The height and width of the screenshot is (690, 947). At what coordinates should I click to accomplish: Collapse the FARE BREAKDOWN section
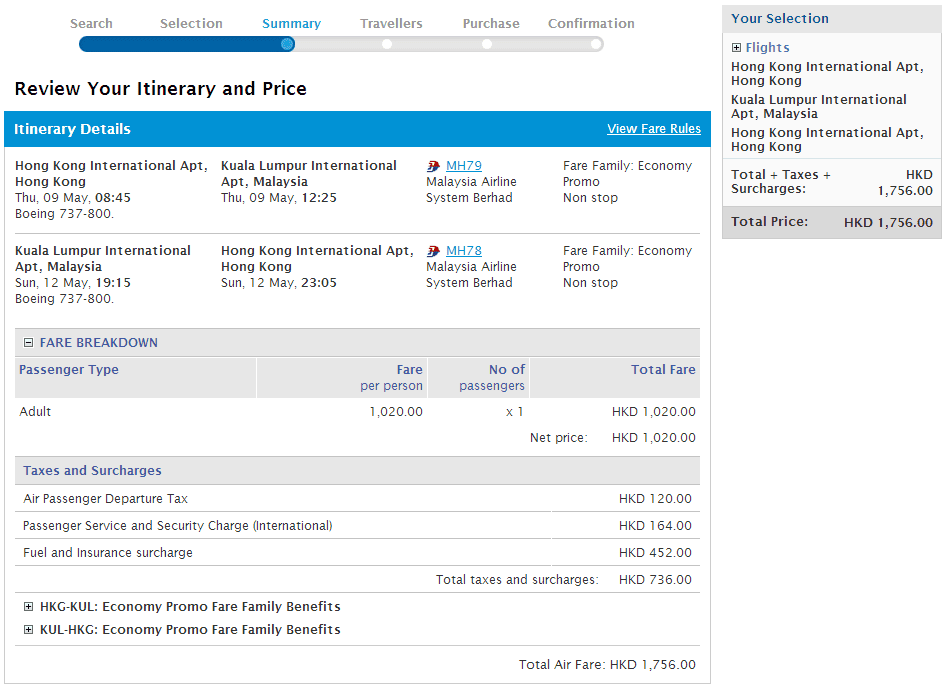tap(28, 343)
